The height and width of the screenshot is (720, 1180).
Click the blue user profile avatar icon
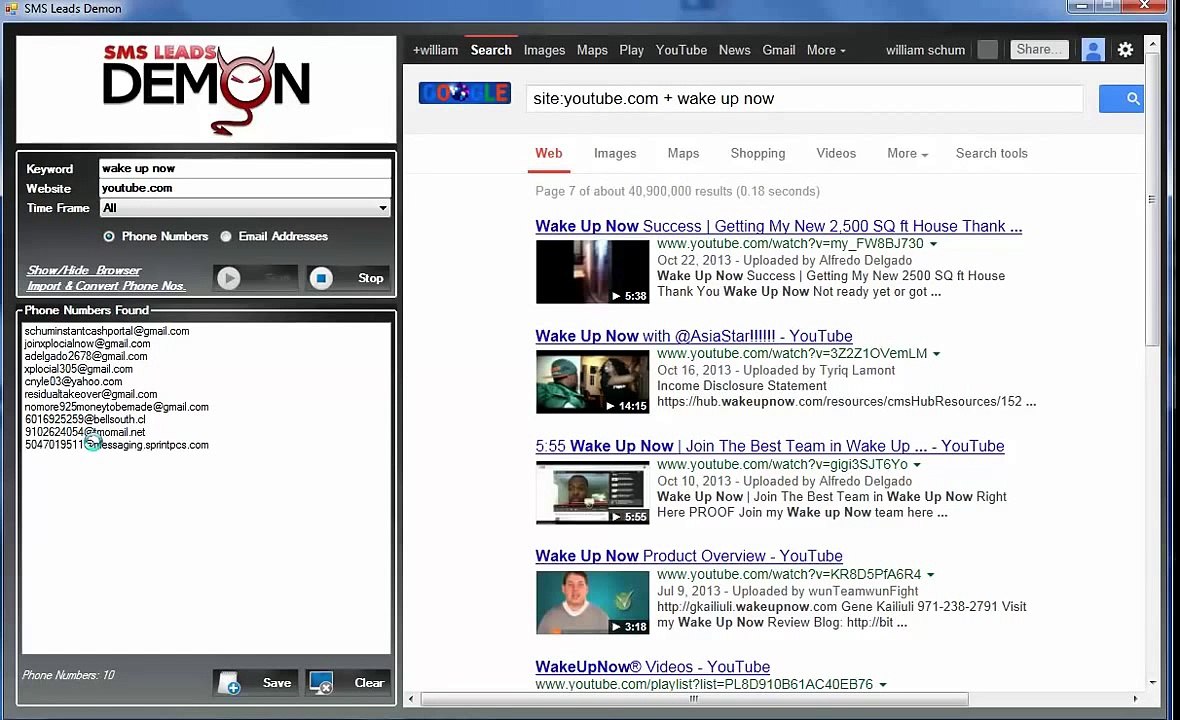click(x=1093, y=50)
